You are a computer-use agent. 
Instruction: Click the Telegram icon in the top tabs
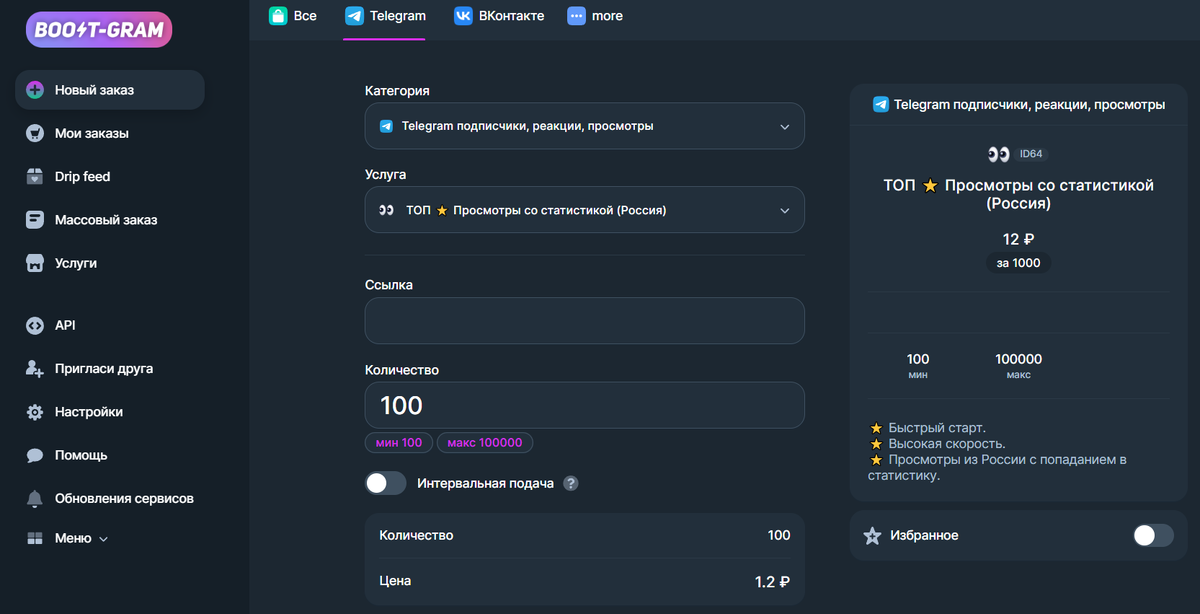tap(354, 16)
